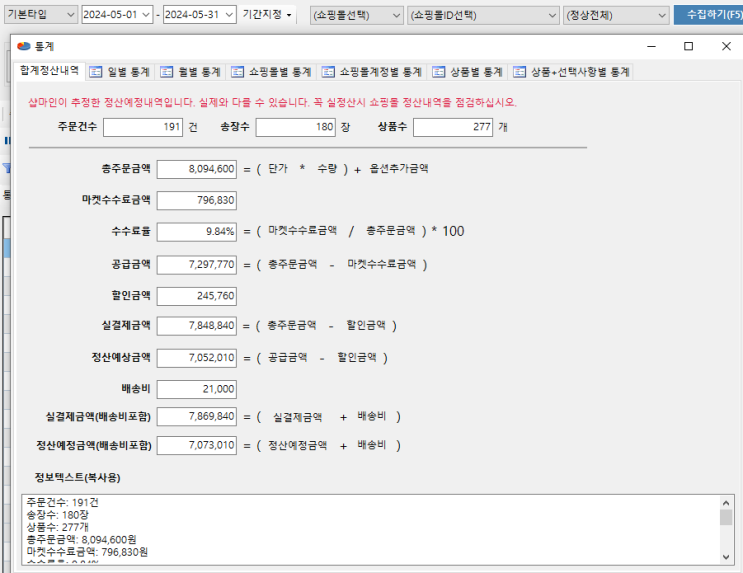Viewport: 743px width, 573px height.
Task: Close the 통계 window
Action: [x=726, y=46]
